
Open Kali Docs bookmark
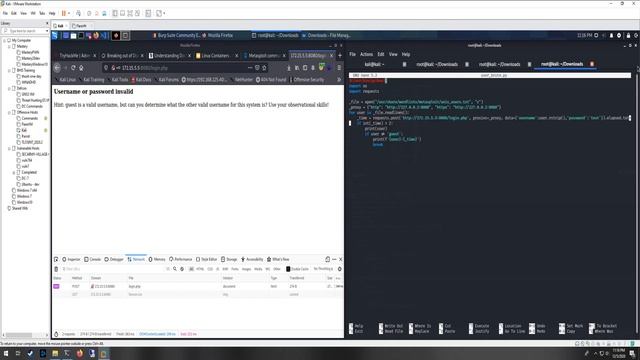point(141,80)
